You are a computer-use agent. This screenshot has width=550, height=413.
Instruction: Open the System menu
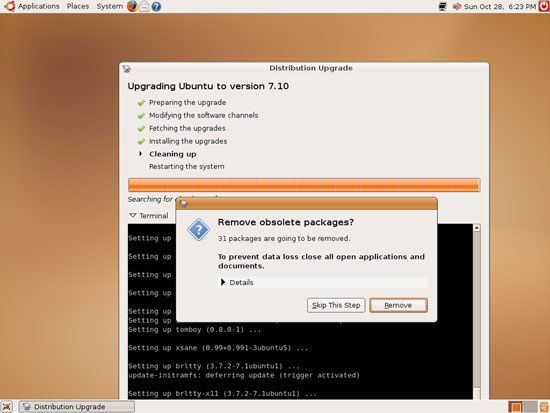[109, 6]
